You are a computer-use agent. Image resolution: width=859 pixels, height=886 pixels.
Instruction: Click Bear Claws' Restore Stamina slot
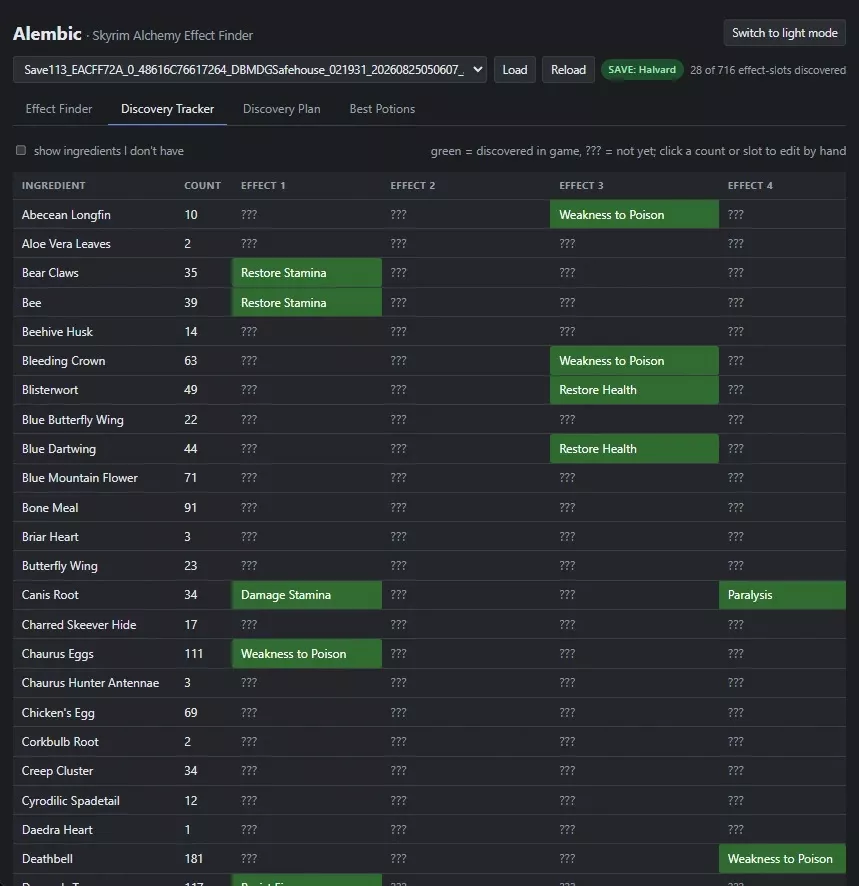307,272
